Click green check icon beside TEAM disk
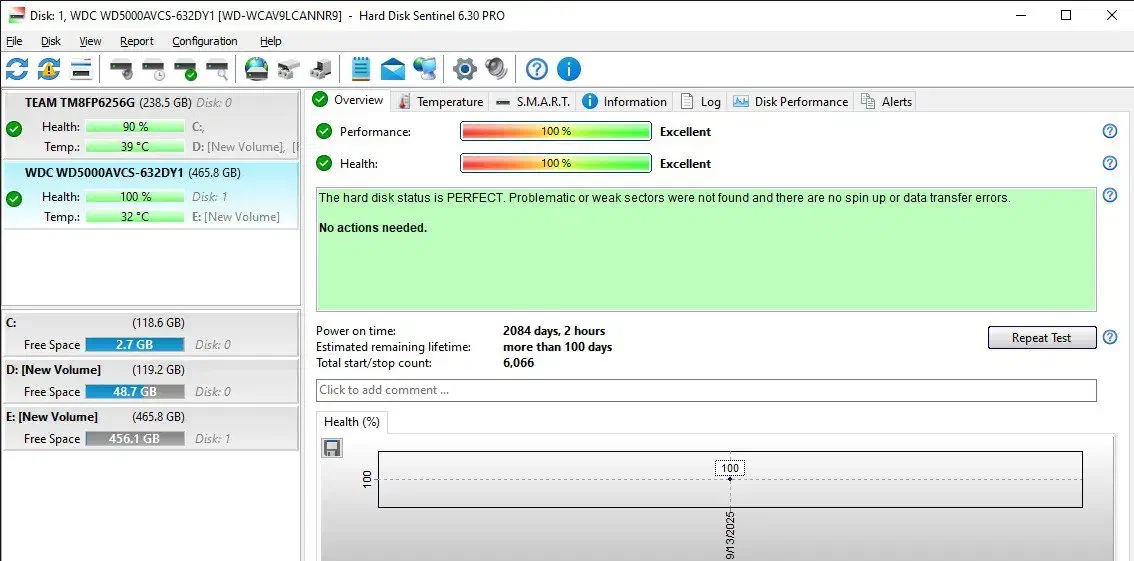Image resolution: width=1134 pixels, height=561 pixels. point(14,129)
